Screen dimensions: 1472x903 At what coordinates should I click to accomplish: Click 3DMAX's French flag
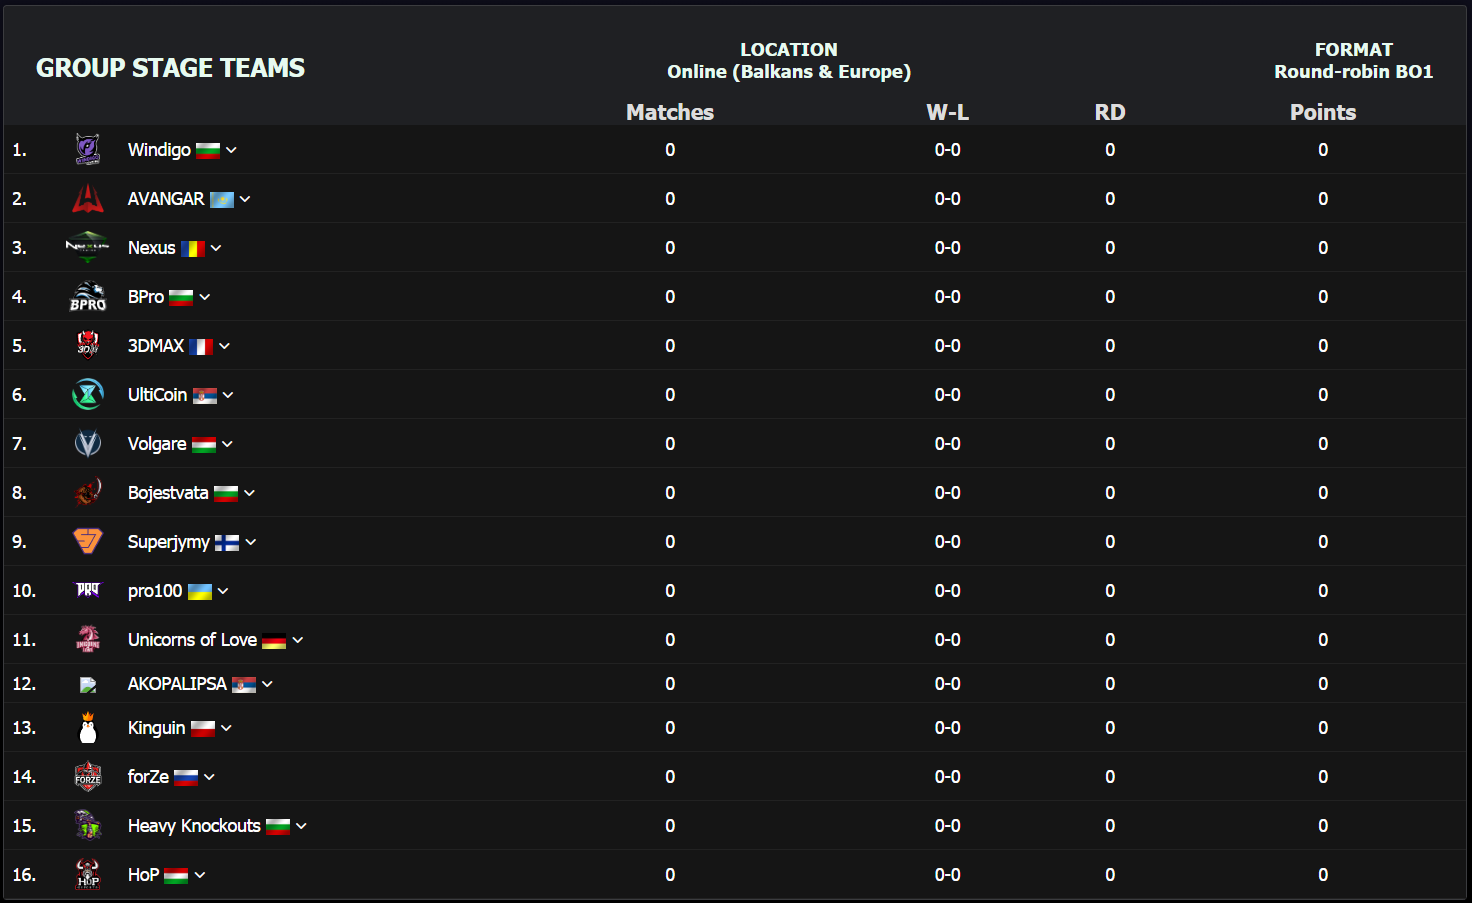pos(201,347)
